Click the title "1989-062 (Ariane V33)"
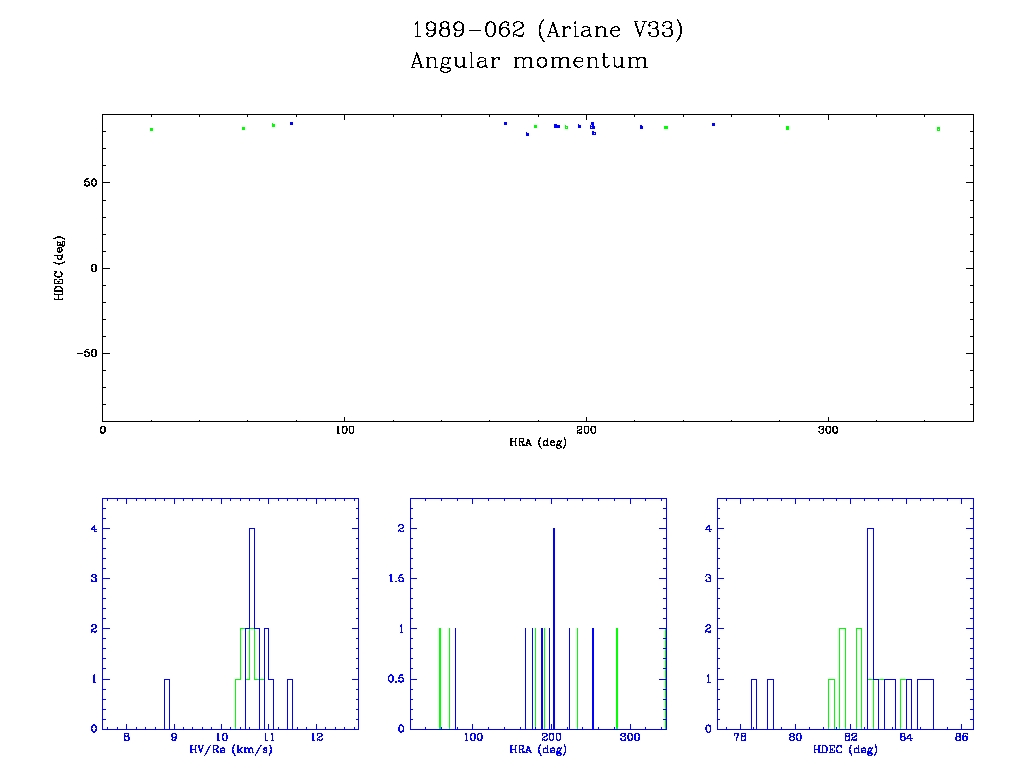The width and height of the screenshot is (1024, 768). (547, 29)
